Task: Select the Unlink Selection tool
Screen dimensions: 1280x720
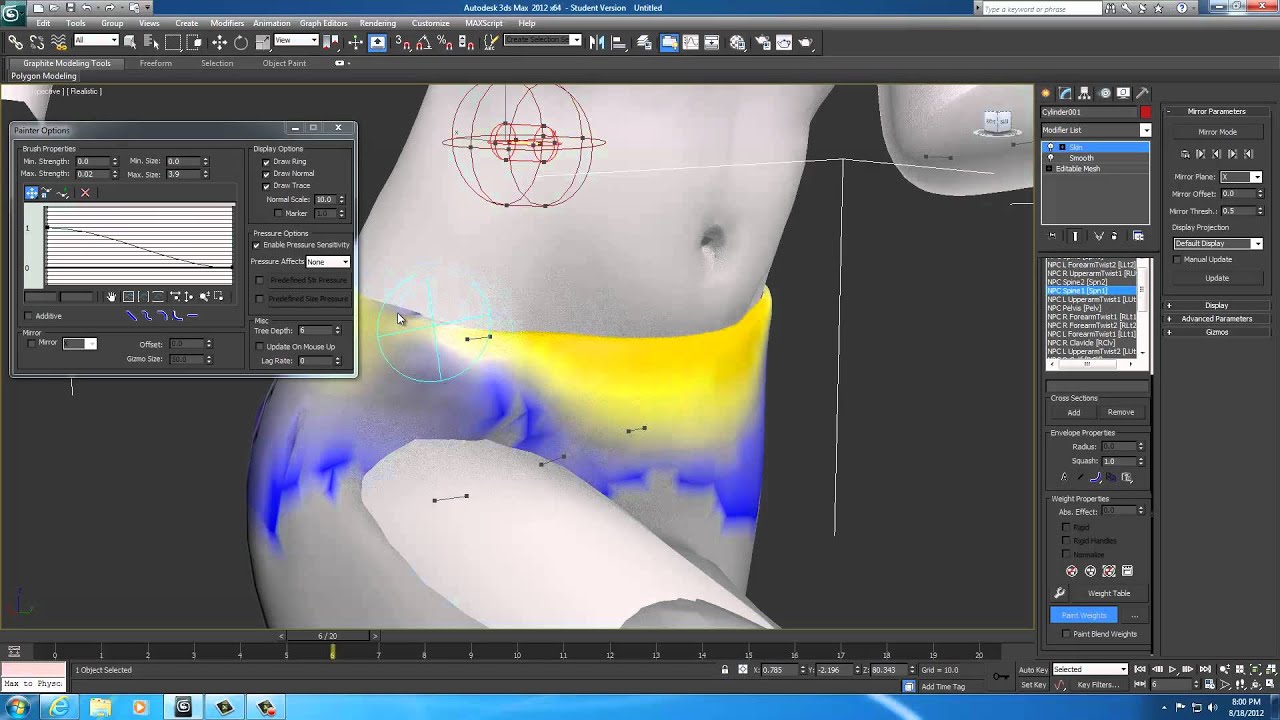Action: [37, 42]
